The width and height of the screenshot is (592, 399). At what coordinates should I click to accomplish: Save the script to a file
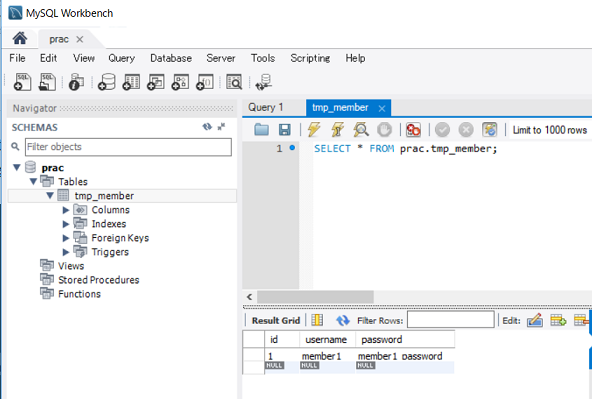click(x=285, y=129)
